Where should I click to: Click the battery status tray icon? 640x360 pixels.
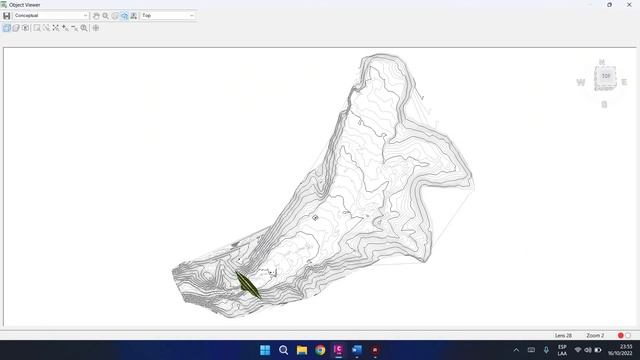[598, 350]
